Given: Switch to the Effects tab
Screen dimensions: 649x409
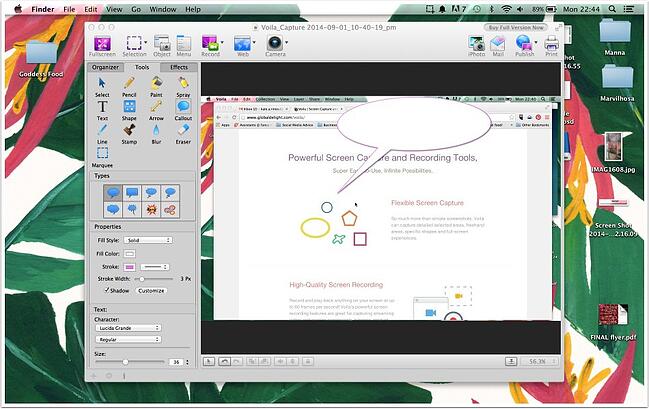Looking at the screenshot, I should click(179, 67).
